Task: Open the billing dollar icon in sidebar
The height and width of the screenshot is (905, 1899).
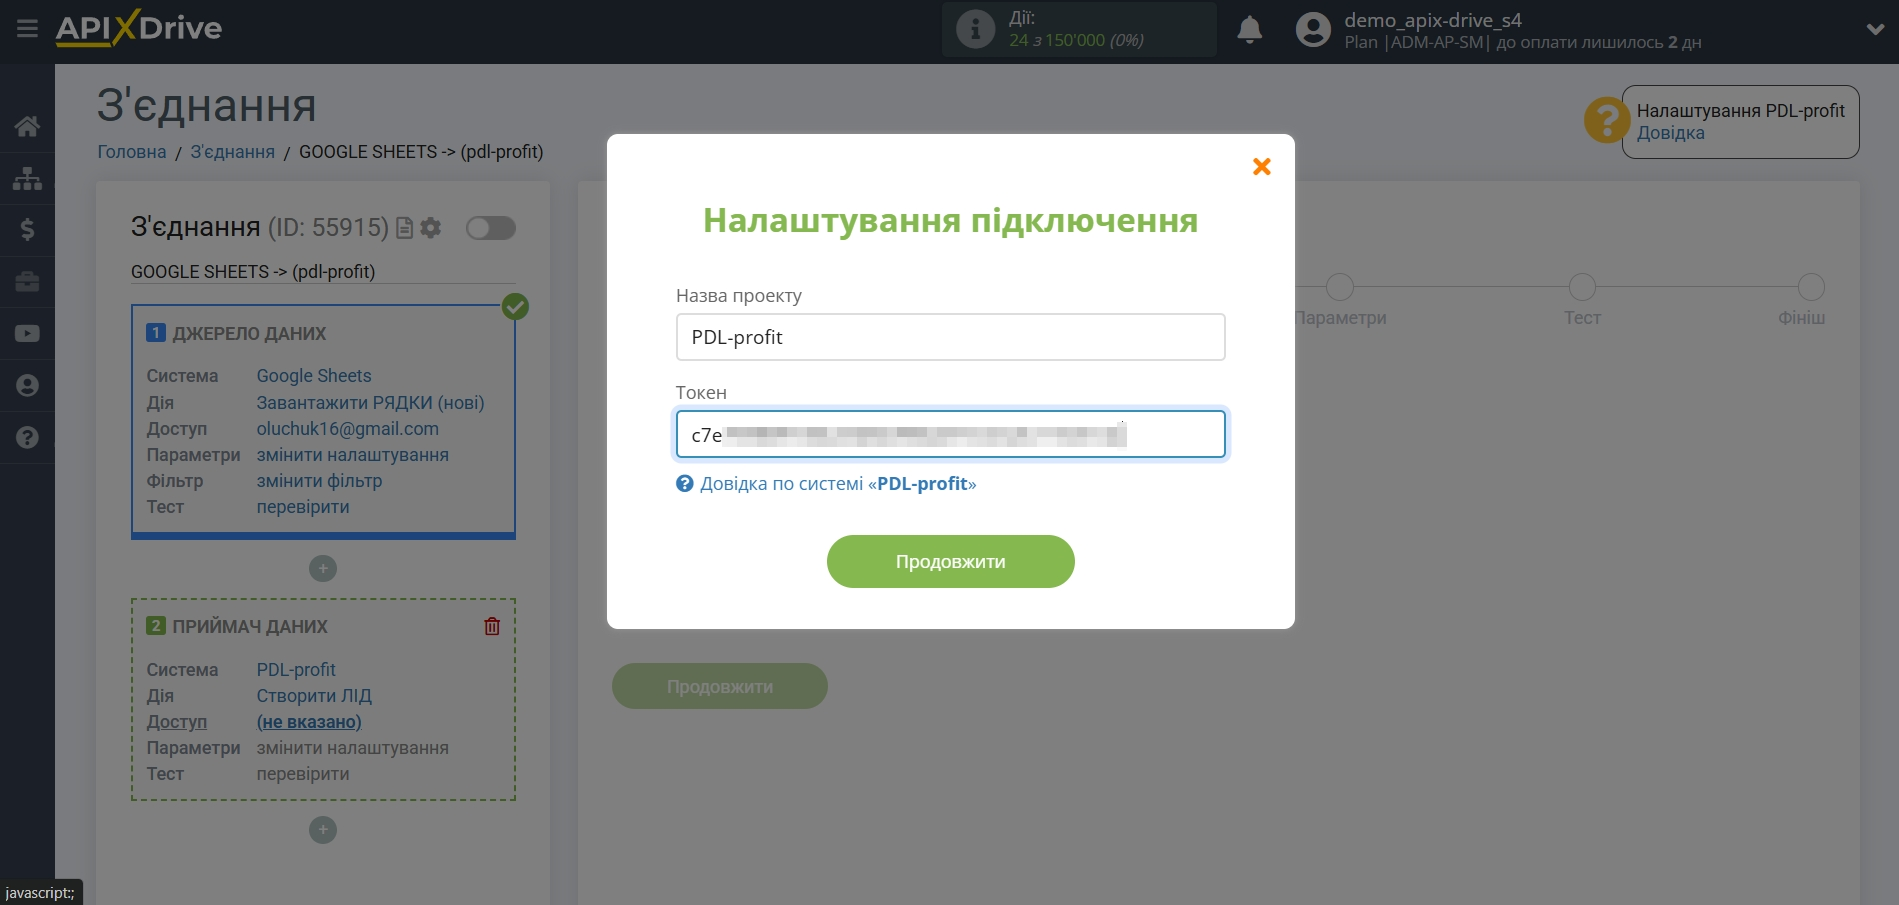Action: point(27,230)
